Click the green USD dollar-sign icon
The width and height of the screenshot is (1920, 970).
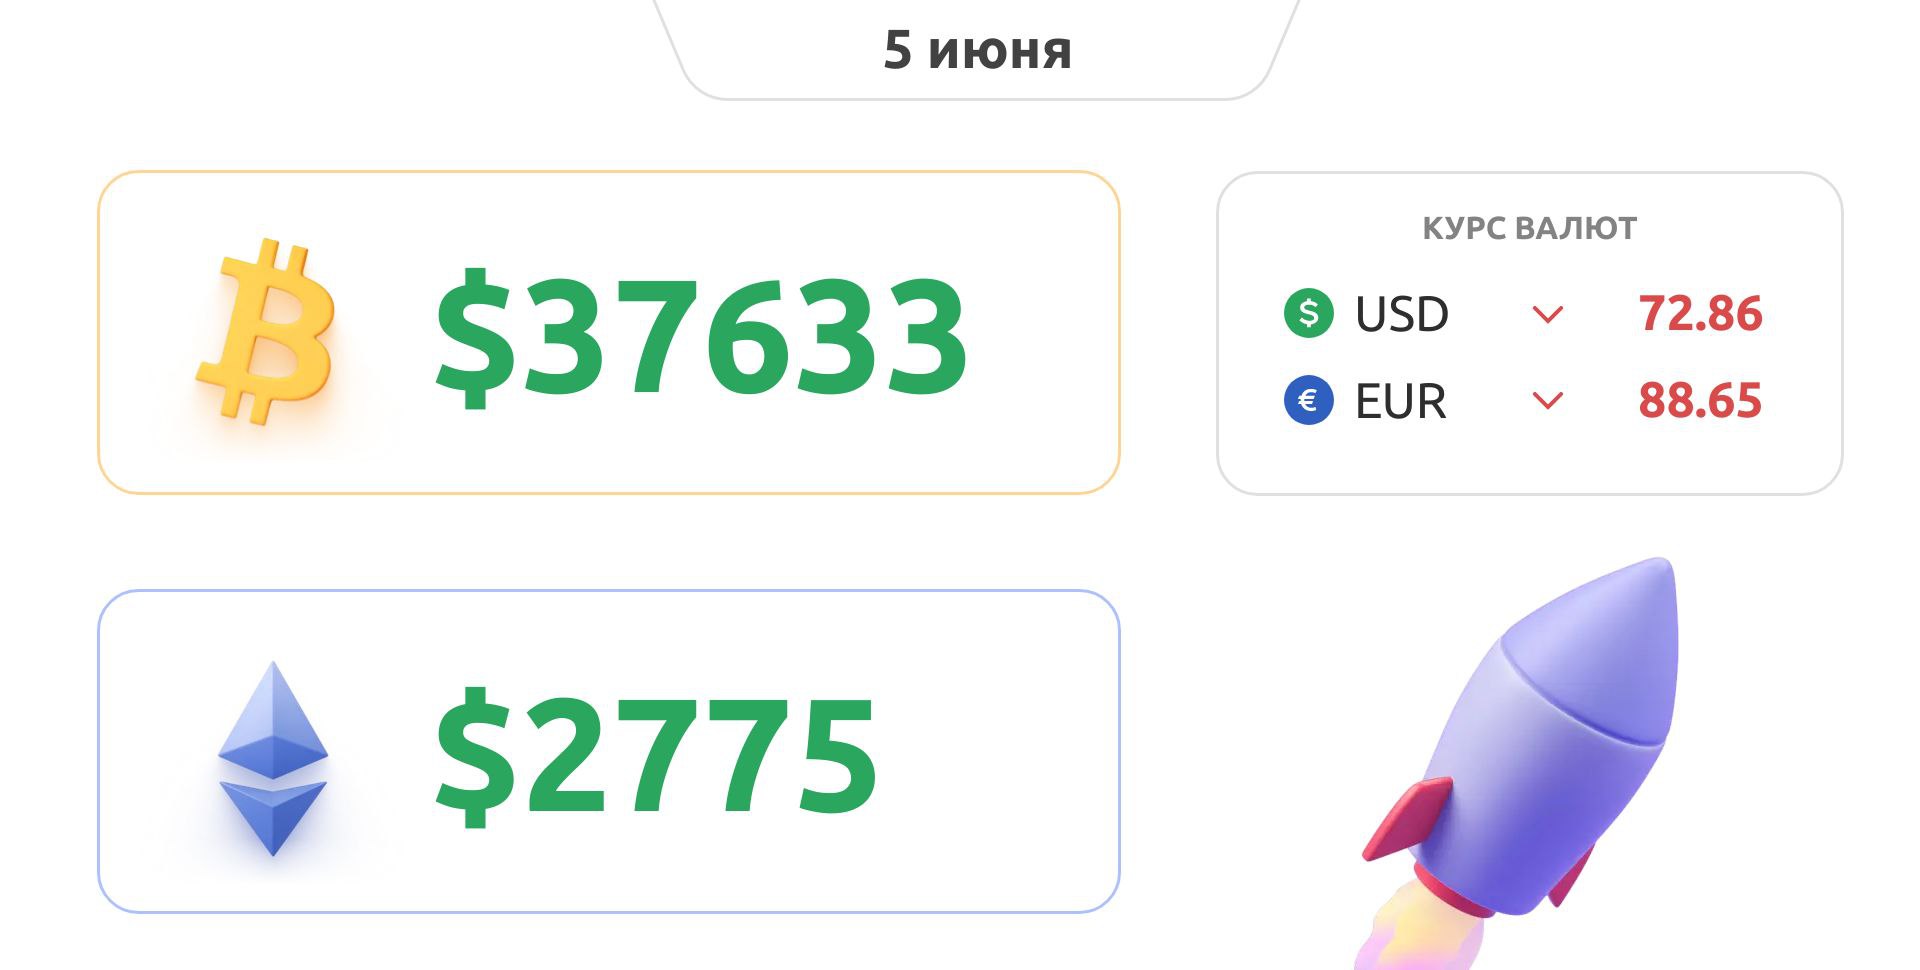[1308, 313]
